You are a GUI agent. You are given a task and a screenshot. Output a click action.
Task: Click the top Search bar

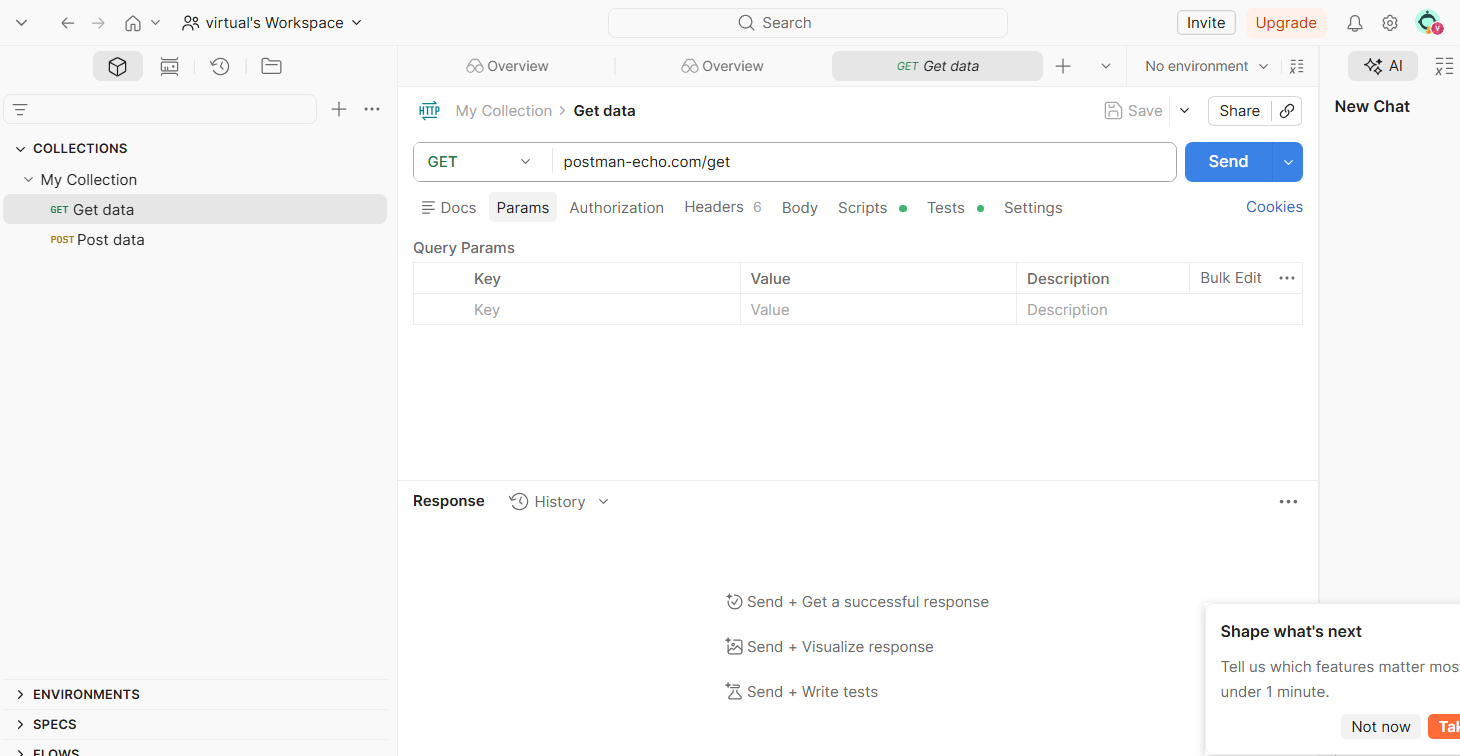coord(808,23)
